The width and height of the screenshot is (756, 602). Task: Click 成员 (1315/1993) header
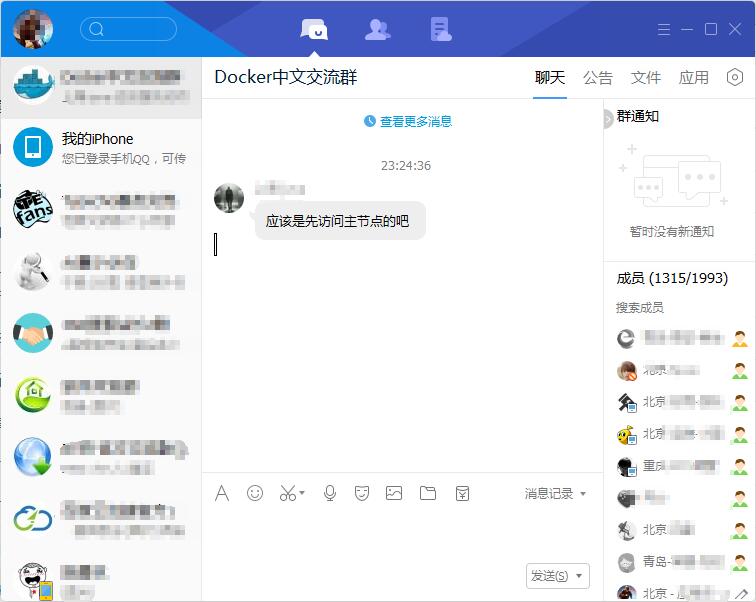(x=672, y=278)
